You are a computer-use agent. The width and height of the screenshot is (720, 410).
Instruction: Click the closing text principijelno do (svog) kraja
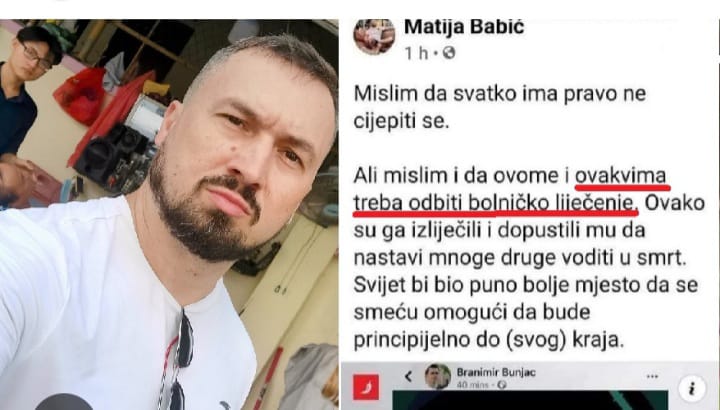point(489,340)
